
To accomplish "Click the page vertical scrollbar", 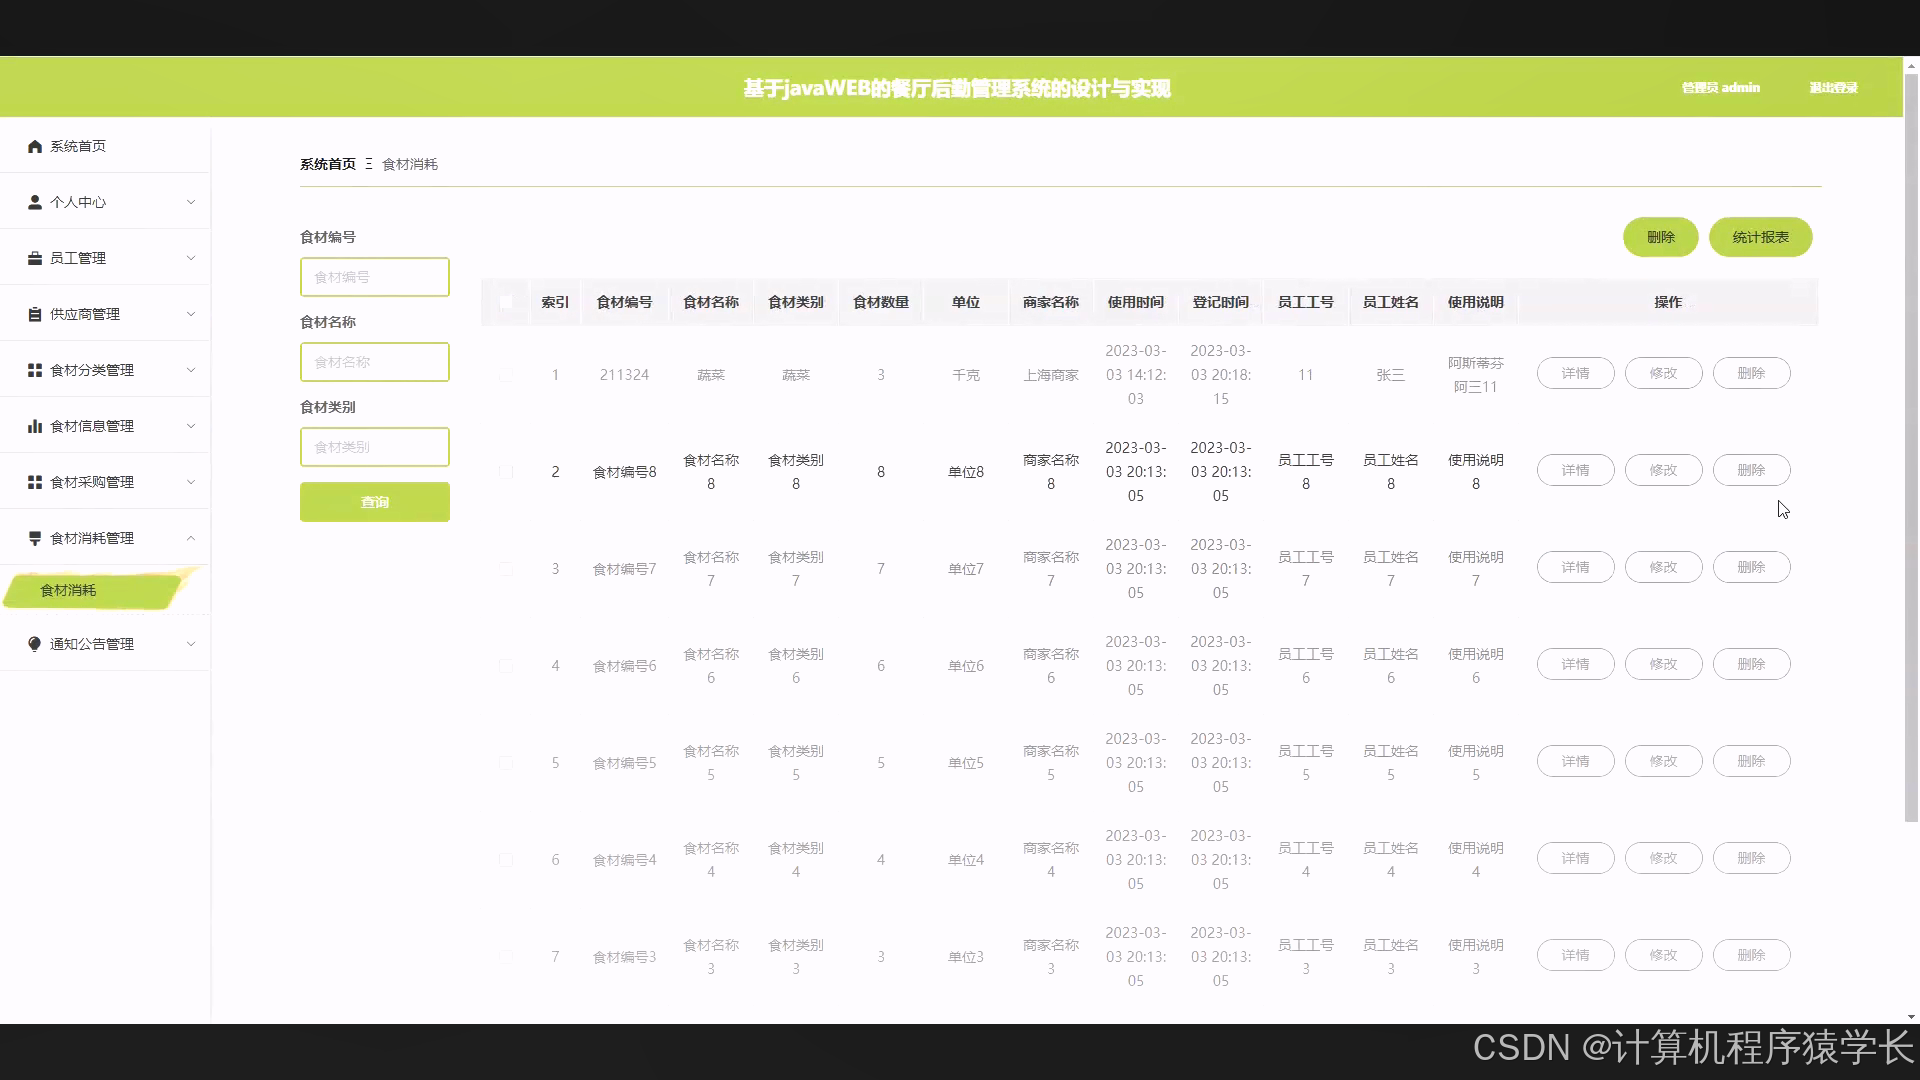I will coord(1911,450).
